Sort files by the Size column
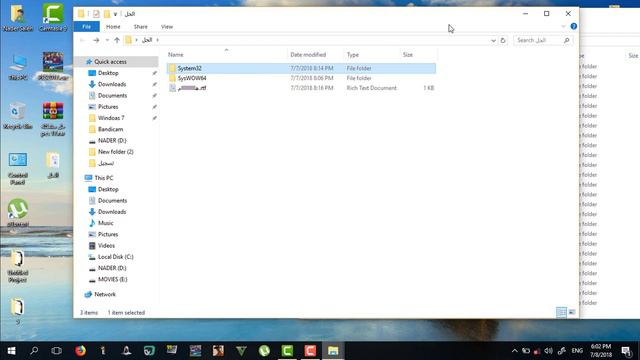 coord(408,55)
